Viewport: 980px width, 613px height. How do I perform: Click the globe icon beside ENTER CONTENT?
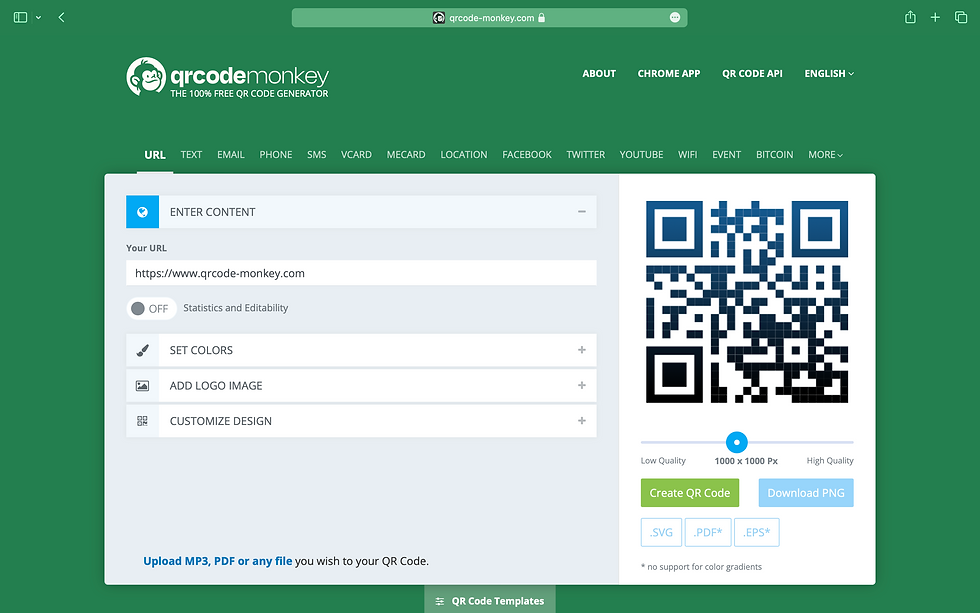[x=142, y=212]
